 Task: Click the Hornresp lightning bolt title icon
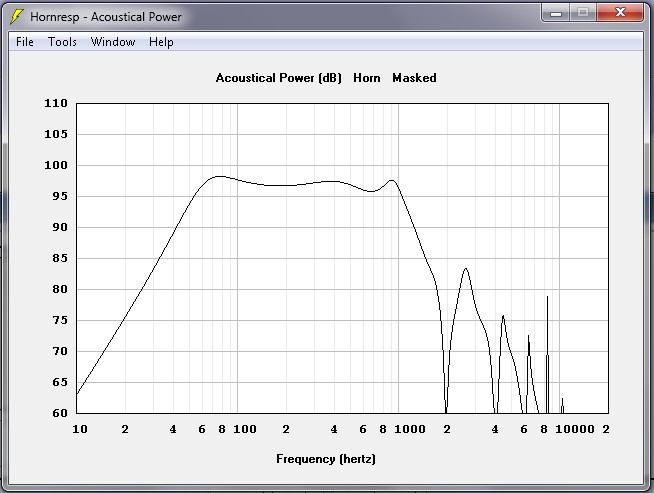click(16, 17)
